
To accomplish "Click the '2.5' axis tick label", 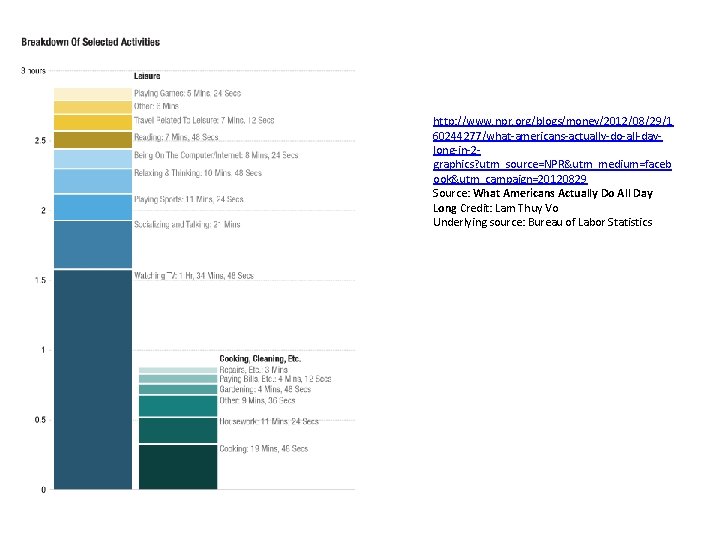I will (x=40, y=141).
